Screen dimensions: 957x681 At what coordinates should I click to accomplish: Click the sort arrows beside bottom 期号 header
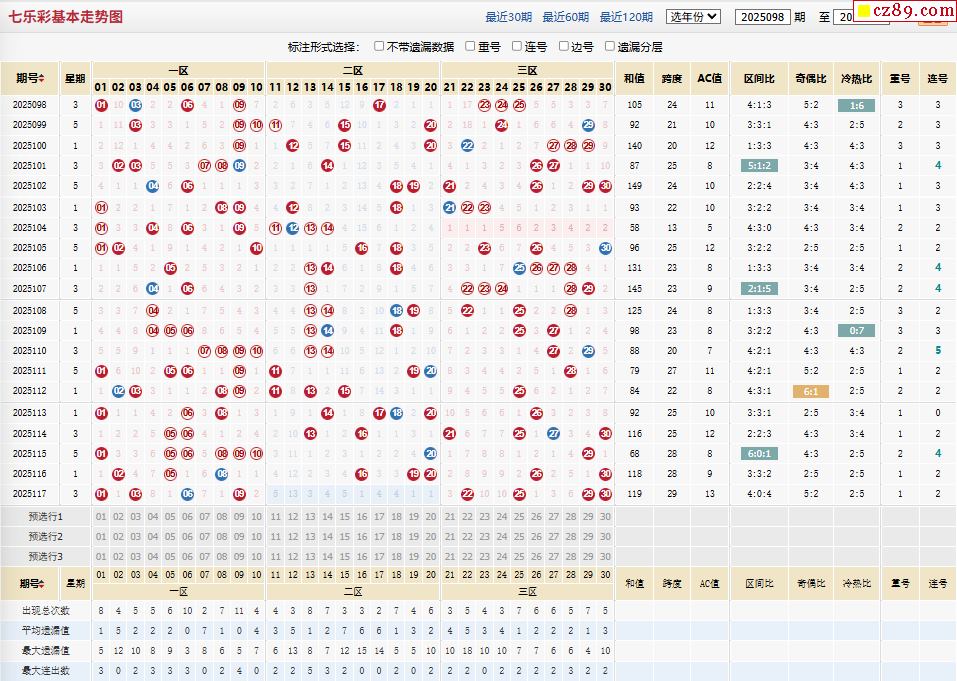coord(42,584)
